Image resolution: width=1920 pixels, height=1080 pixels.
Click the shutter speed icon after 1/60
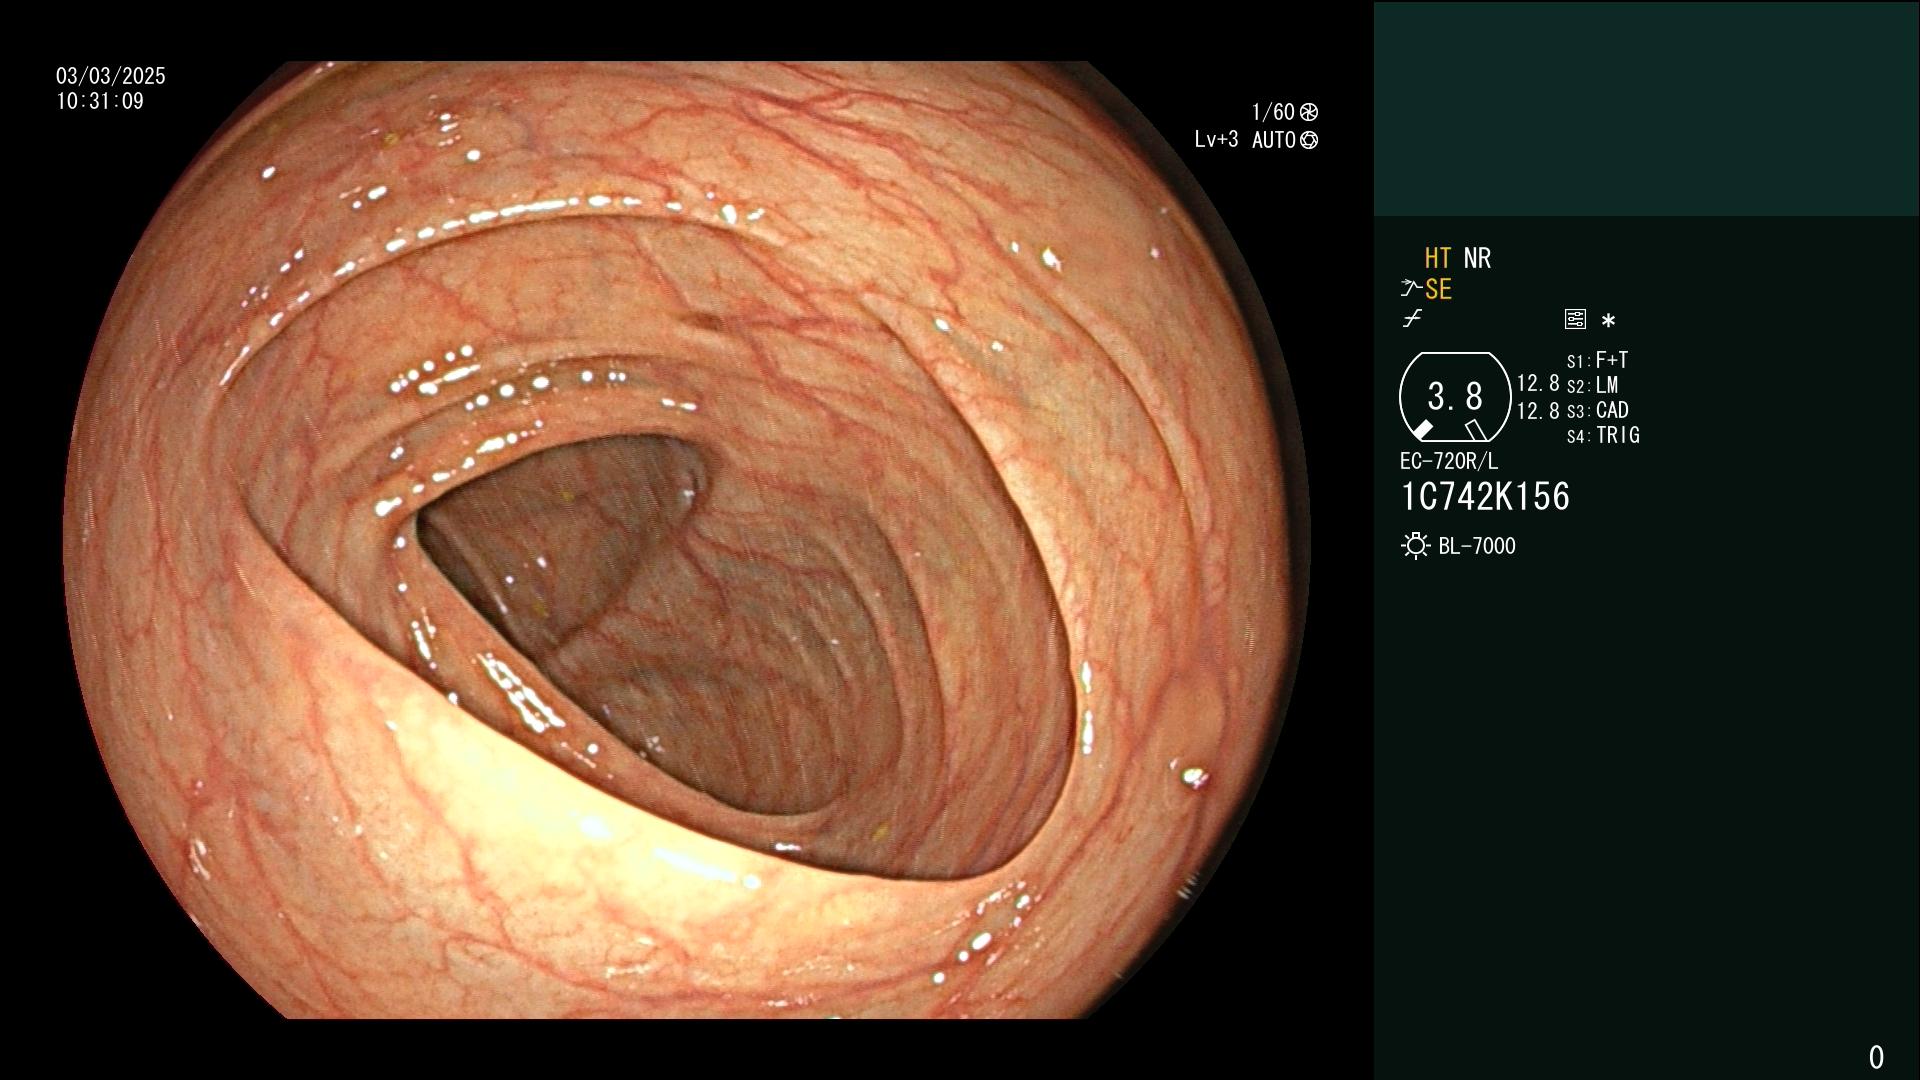[1309, 112]
